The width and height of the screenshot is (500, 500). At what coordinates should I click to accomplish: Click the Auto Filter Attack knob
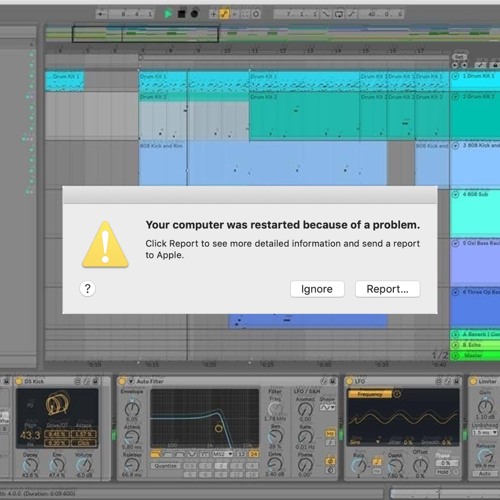click(x=132, y=437)
